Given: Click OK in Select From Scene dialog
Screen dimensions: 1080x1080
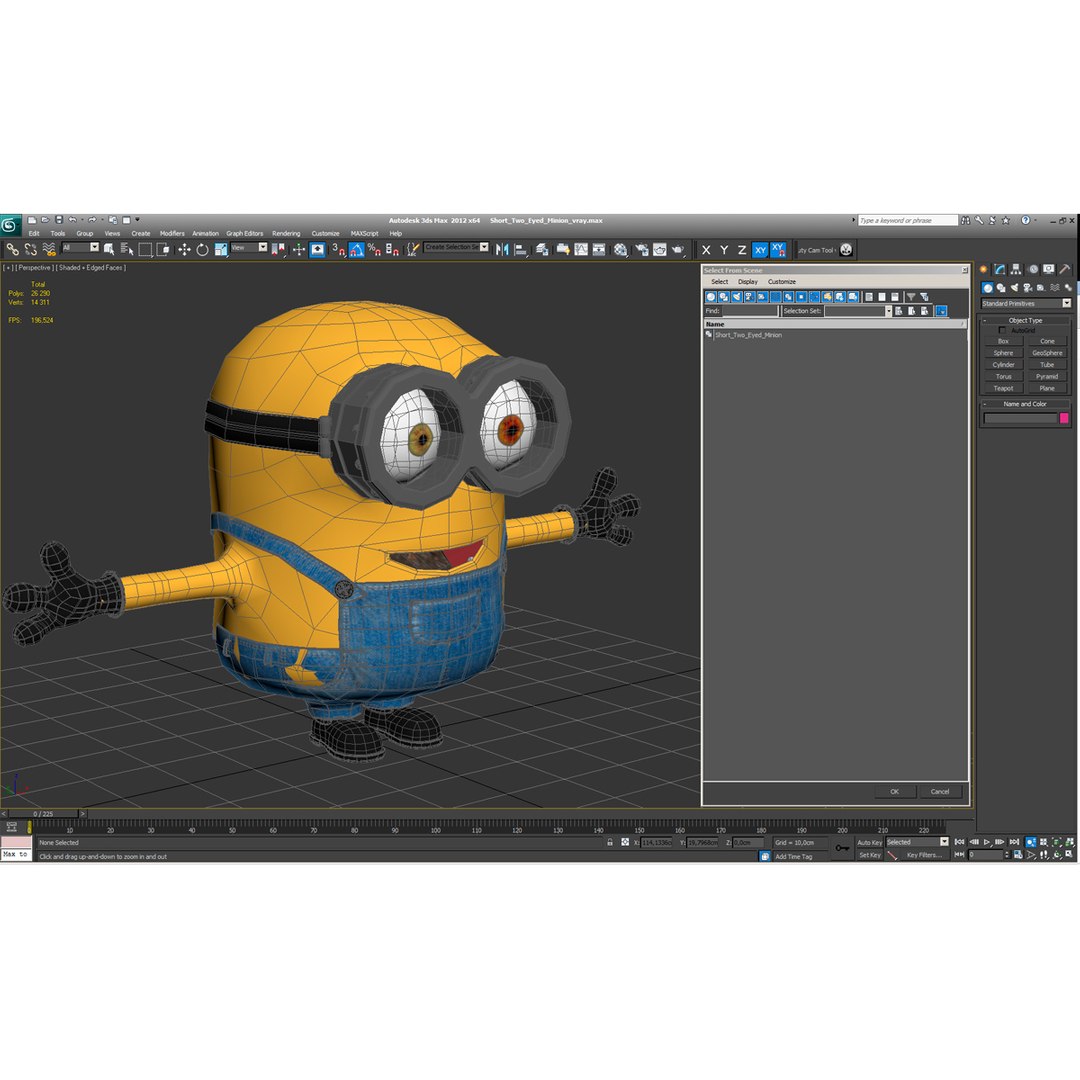Looking at the screenshot, I should [x=894, y=791].
